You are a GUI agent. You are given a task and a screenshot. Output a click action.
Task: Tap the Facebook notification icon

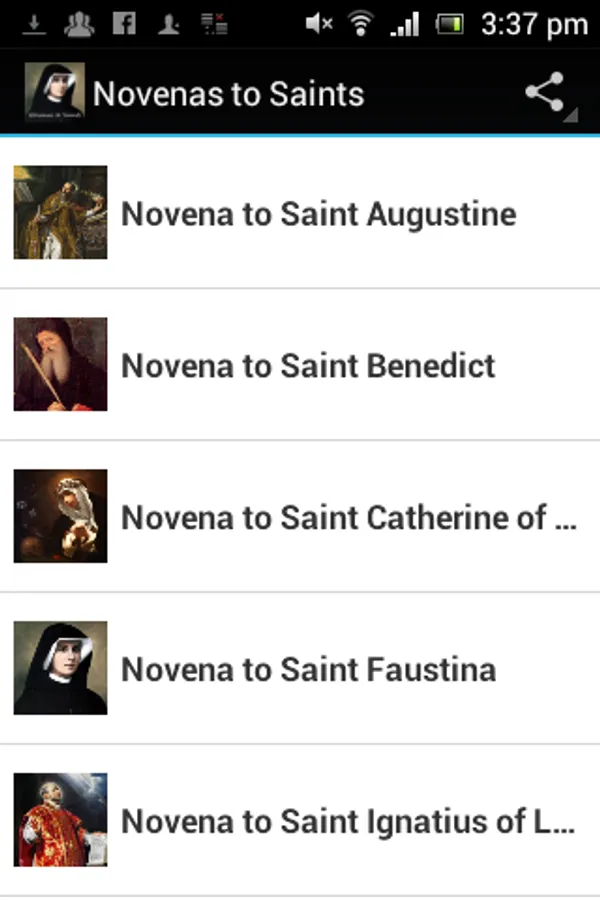124,24
